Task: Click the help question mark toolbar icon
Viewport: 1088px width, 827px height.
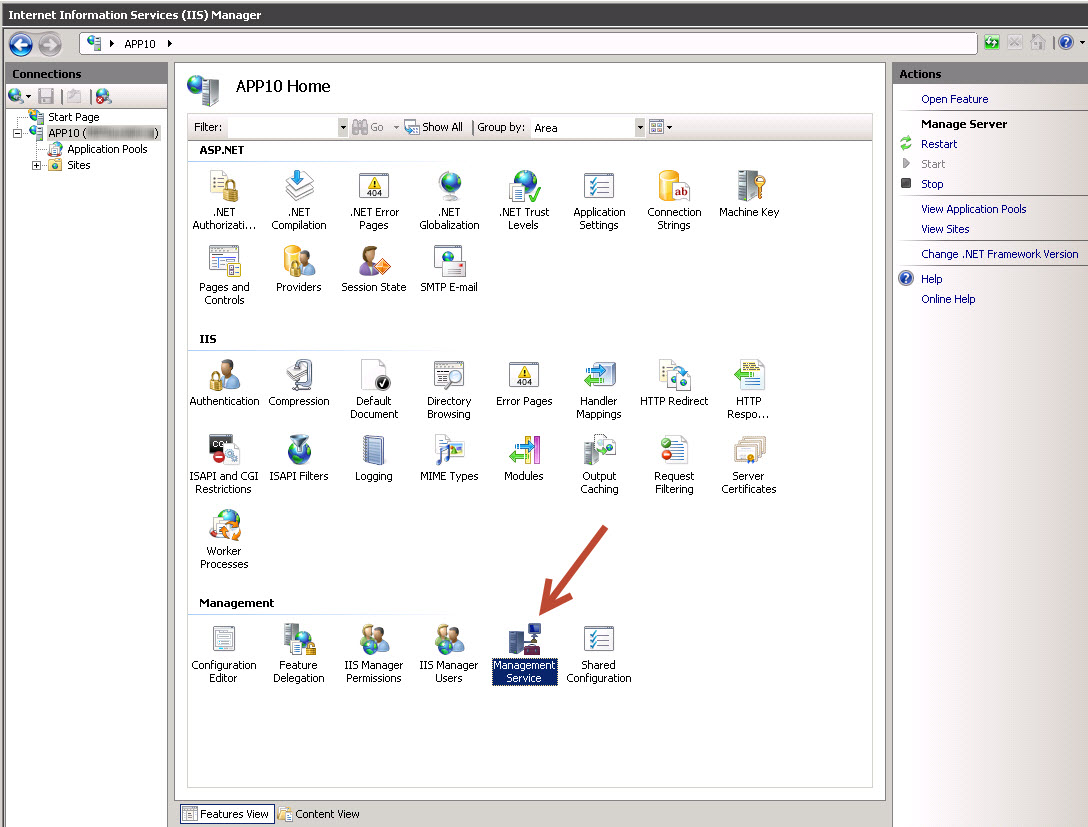Action: [1066, 43]
